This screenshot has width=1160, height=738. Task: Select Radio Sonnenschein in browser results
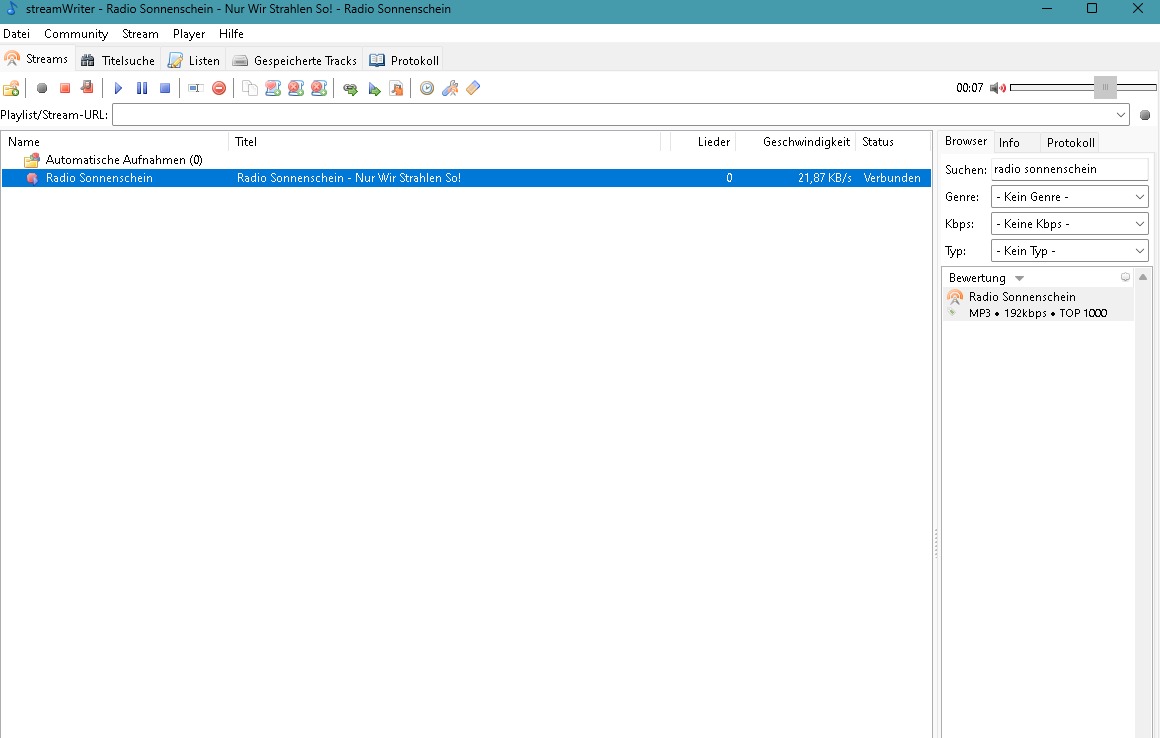click(x=1038, y=305)
